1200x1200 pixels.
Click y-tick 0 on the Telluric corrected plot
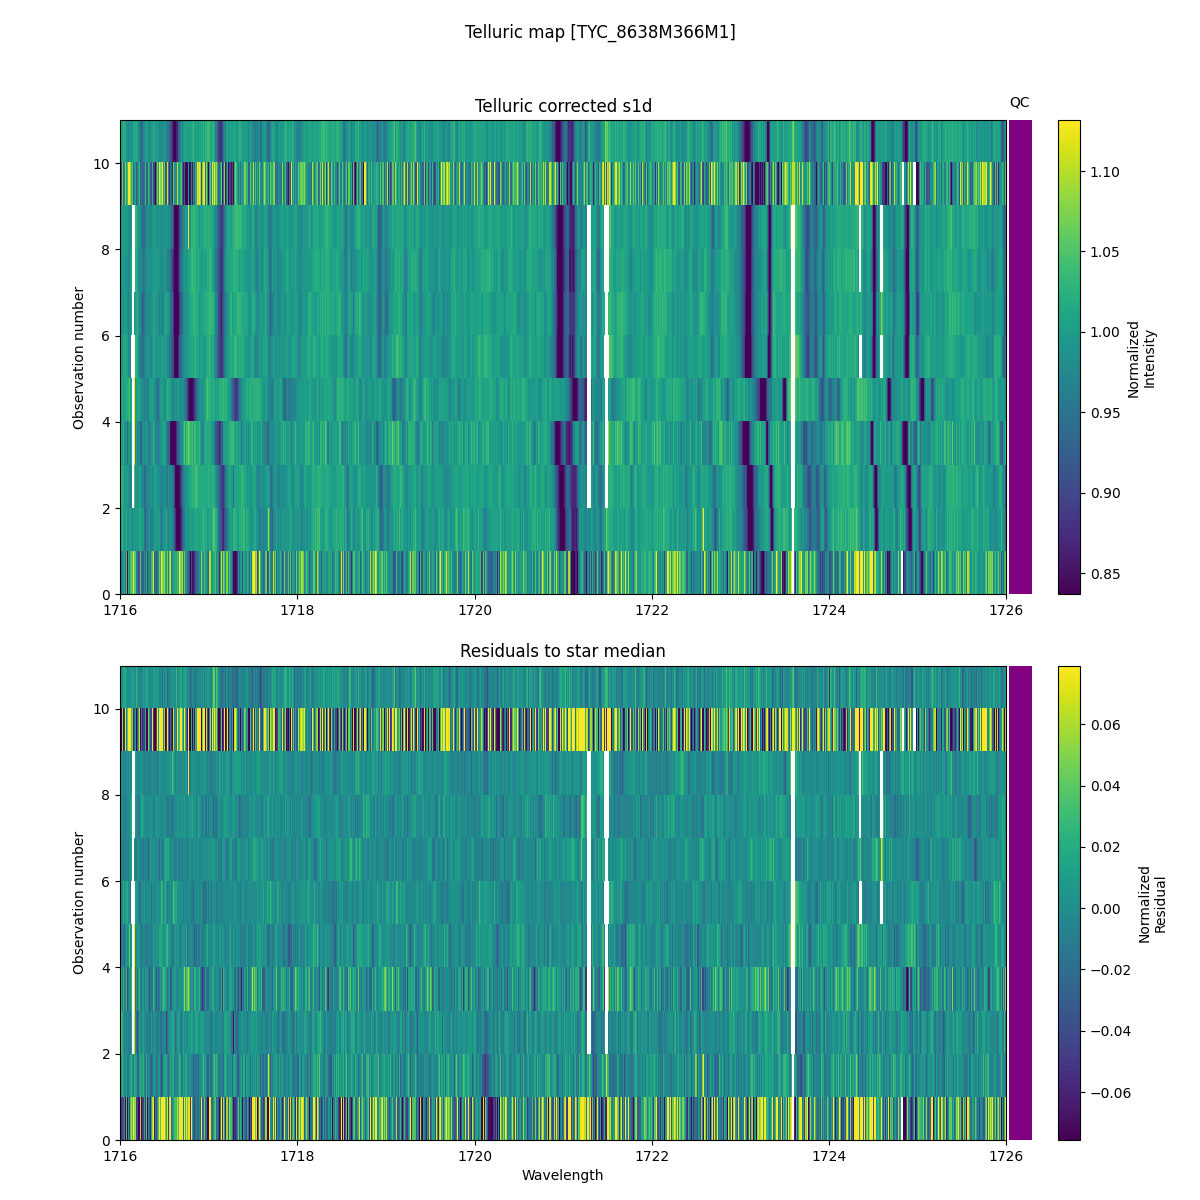[x=108, y=594]
